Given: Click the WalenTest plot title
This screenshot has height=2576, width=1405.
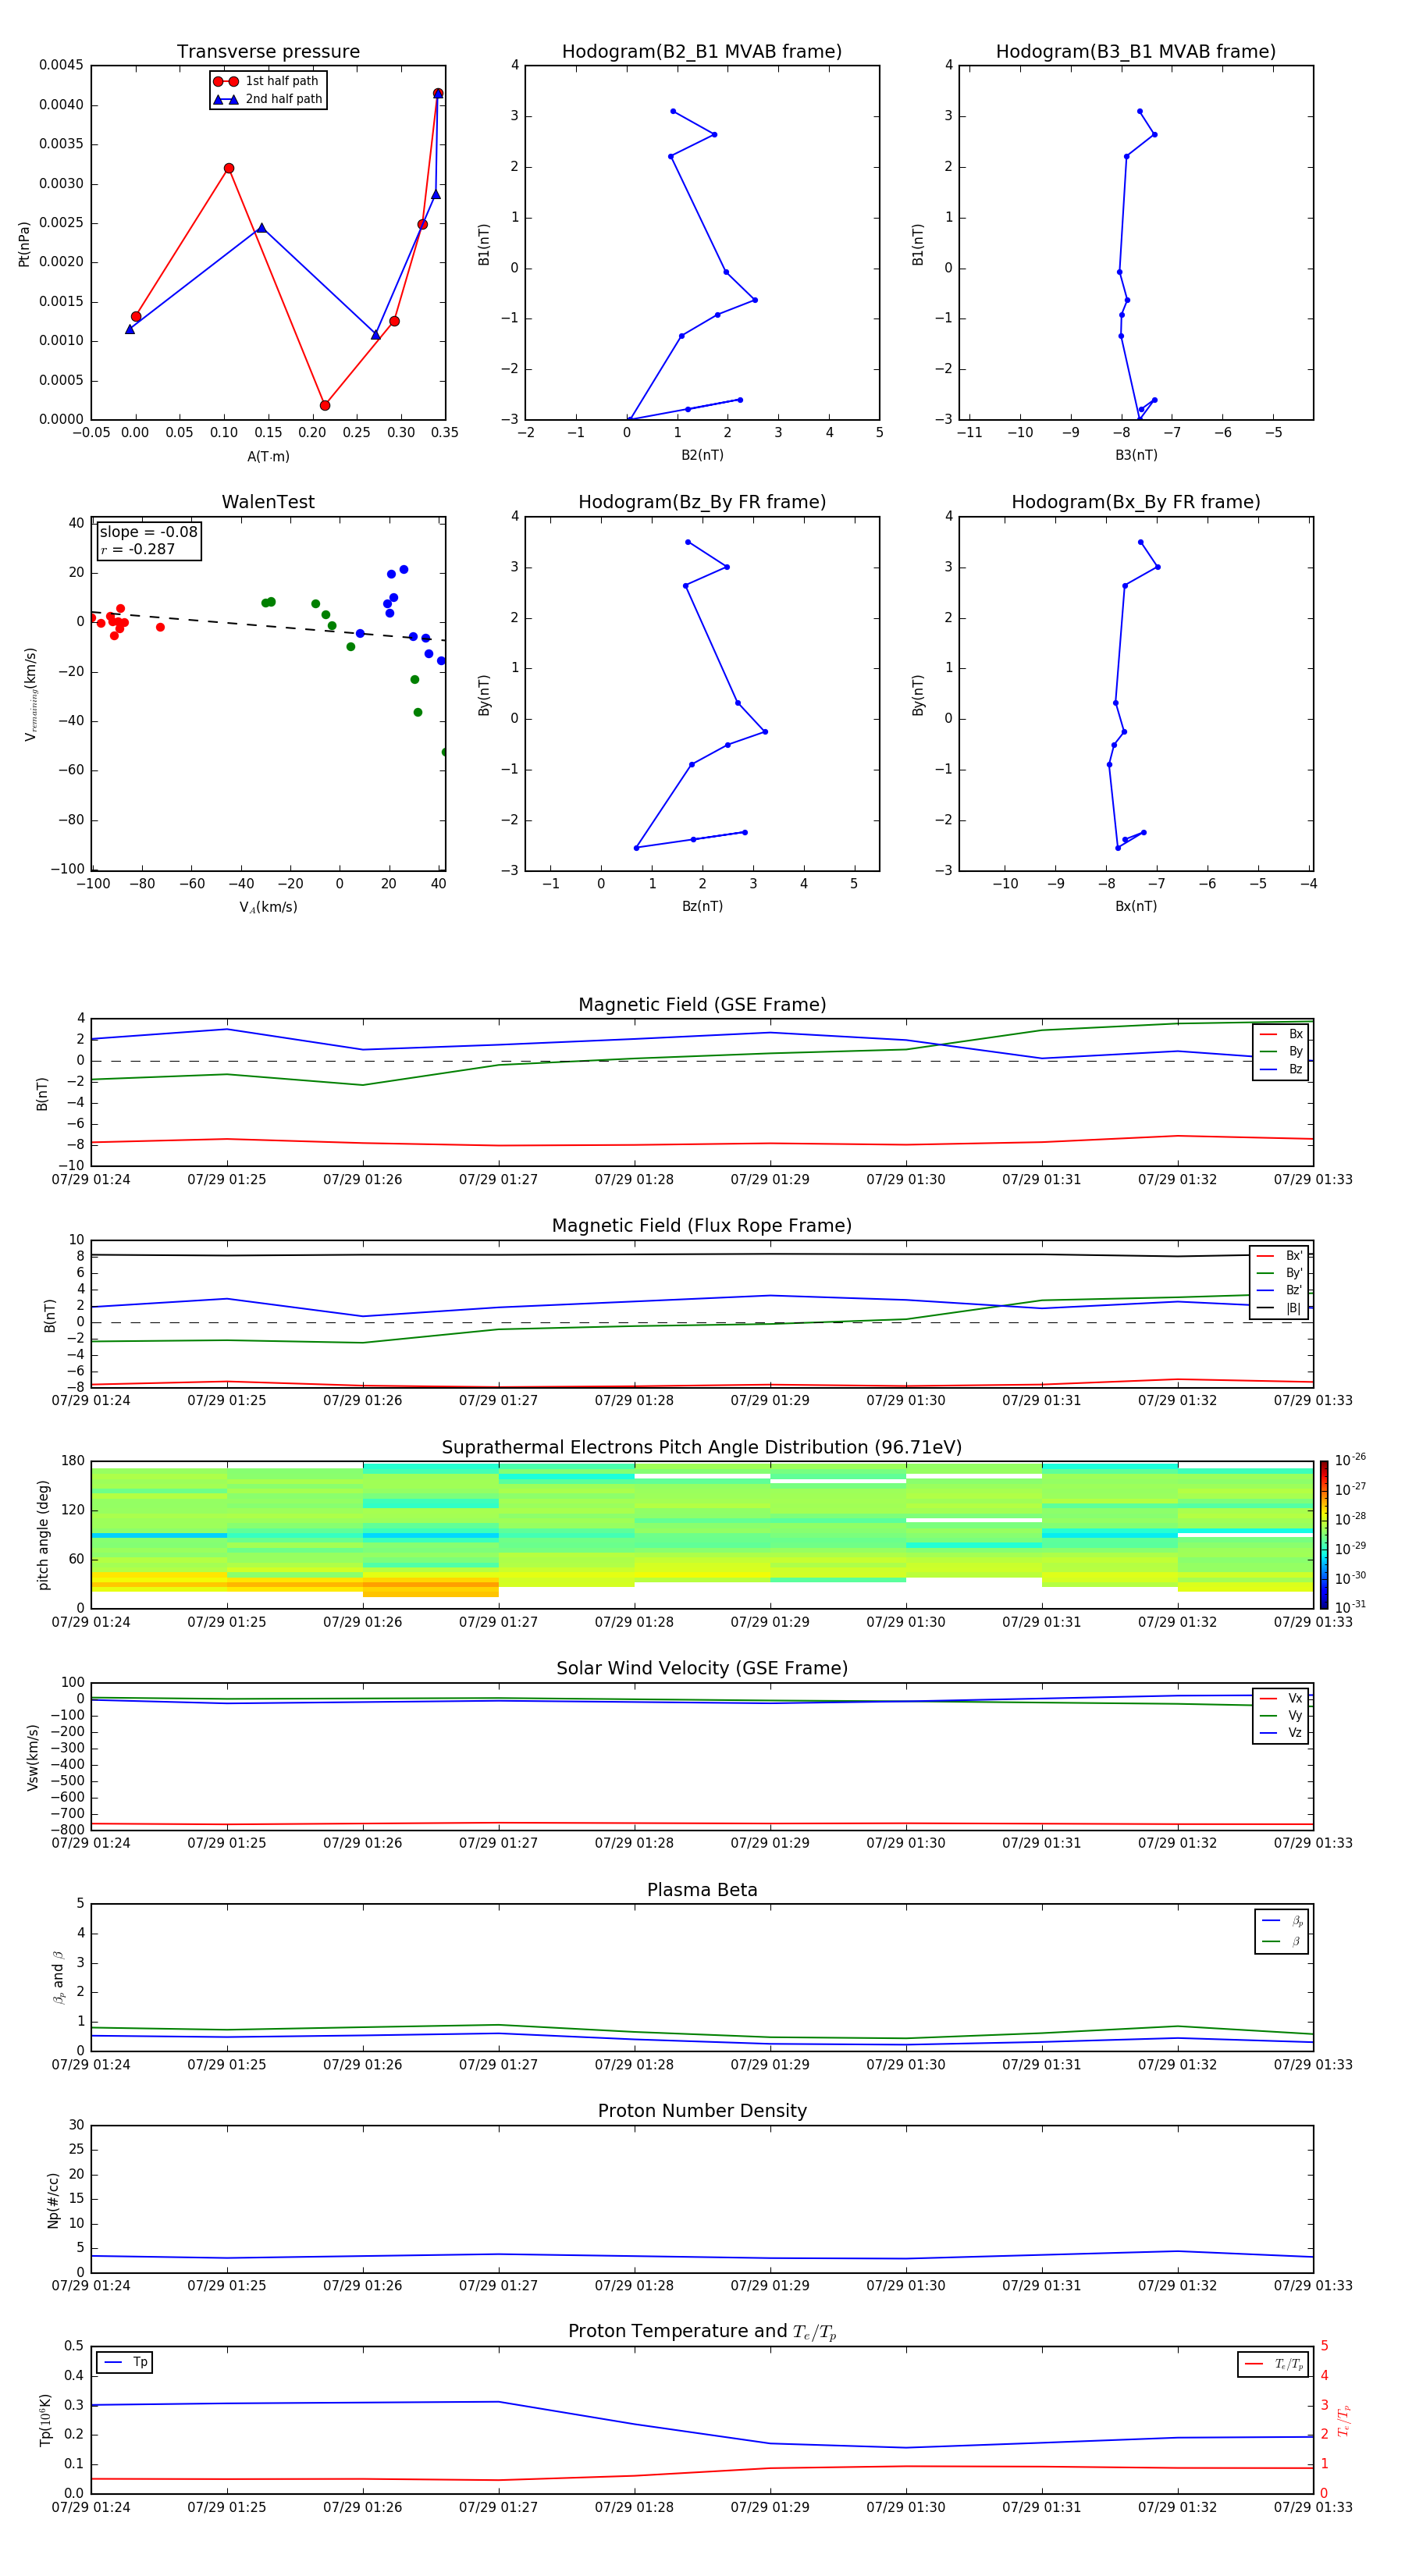Looking at the screenshot, I should pyautogui.click(x=268, y=502).
